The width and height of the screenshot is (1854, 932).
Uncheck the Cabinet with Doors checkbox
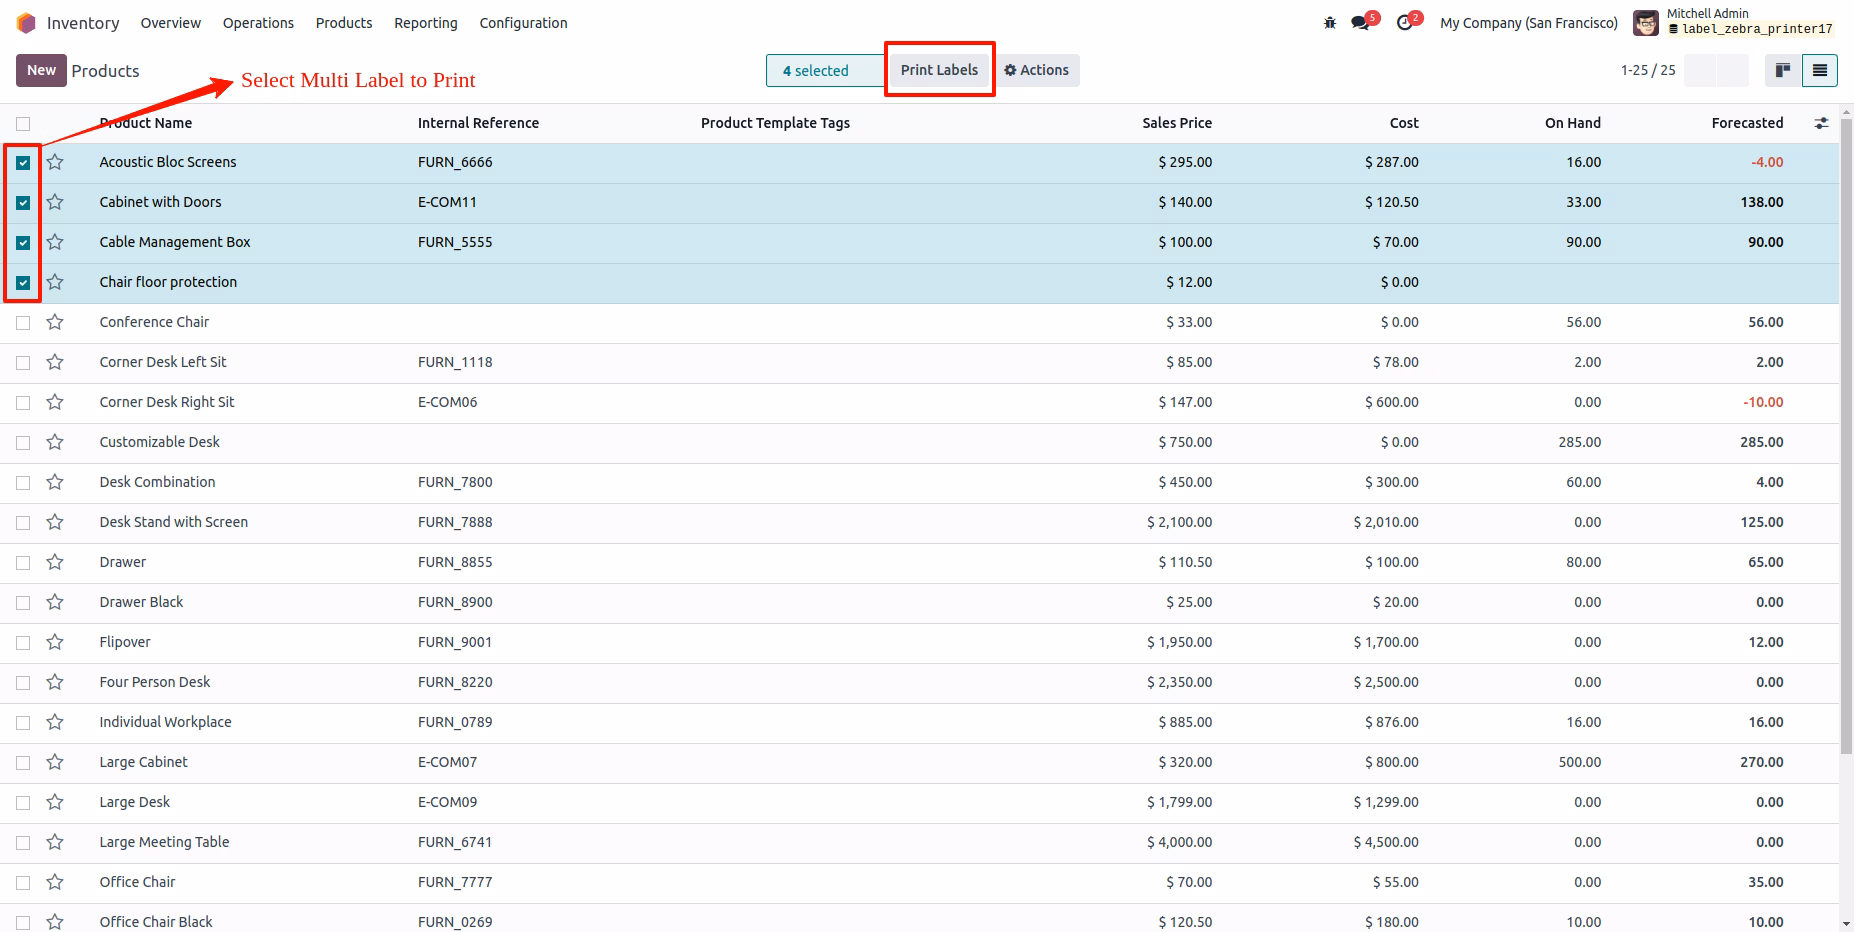point(23,203)
